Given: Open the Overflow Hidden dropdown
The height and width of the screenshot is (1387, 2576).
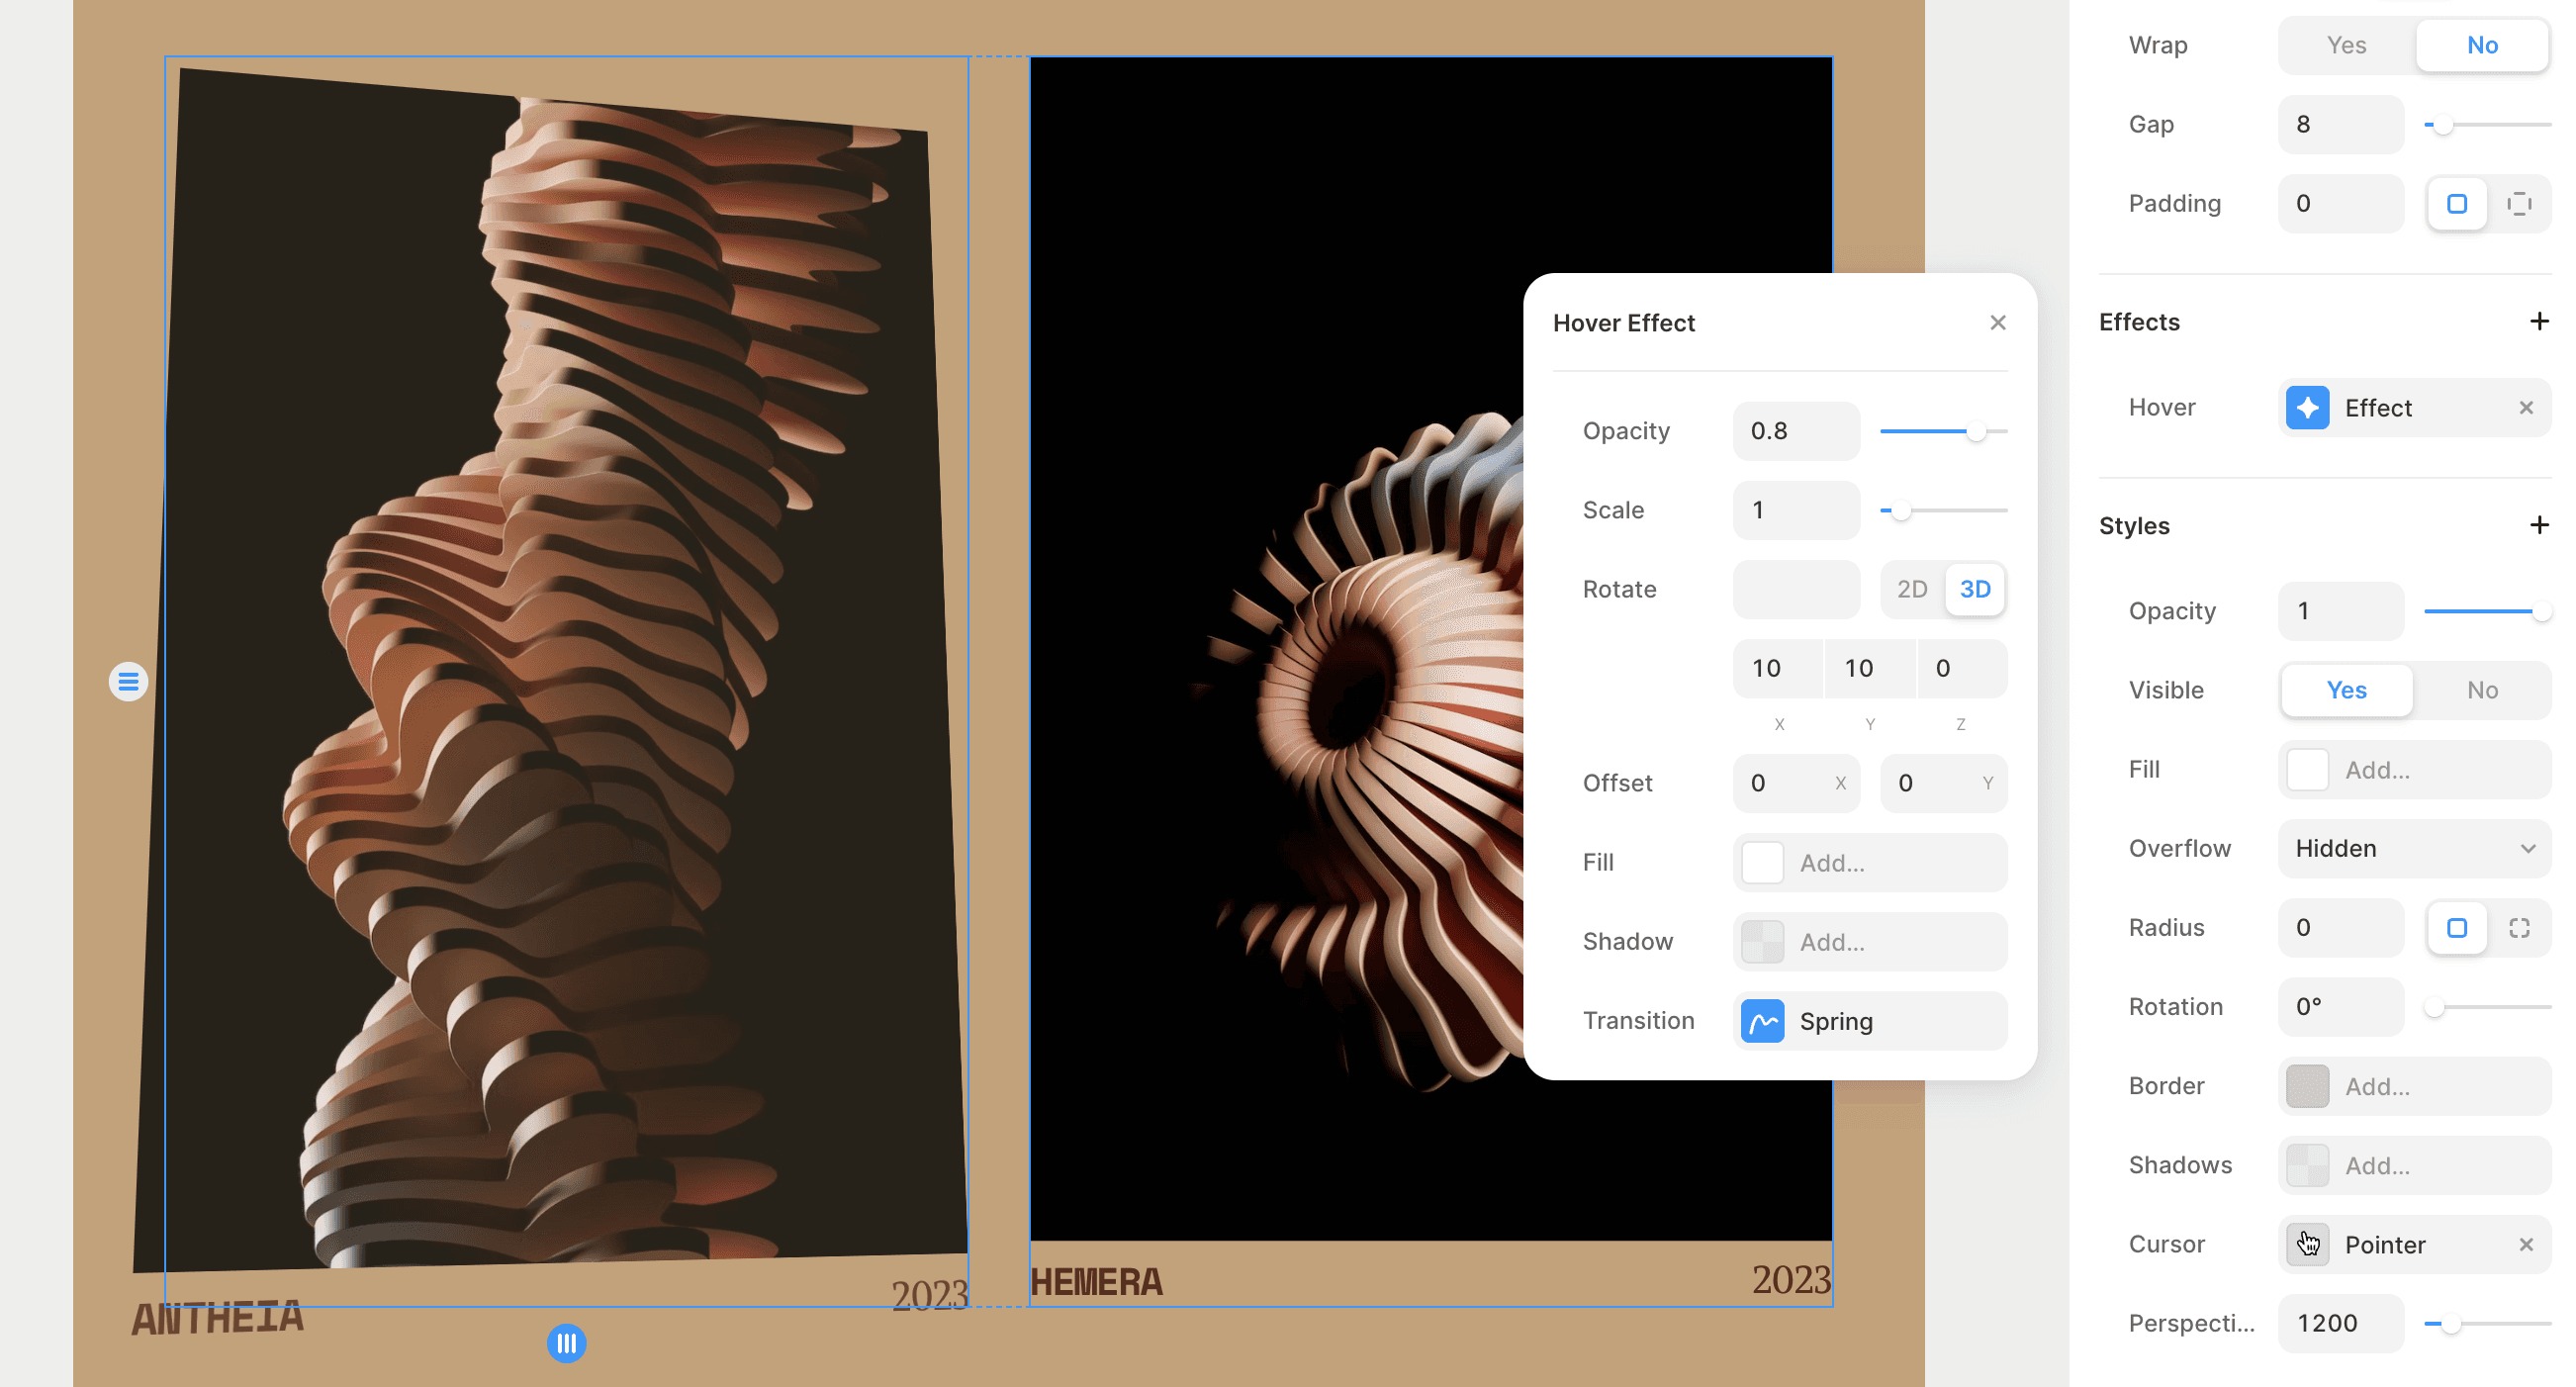Looking at the screenshot, I should pos(2413,849).
